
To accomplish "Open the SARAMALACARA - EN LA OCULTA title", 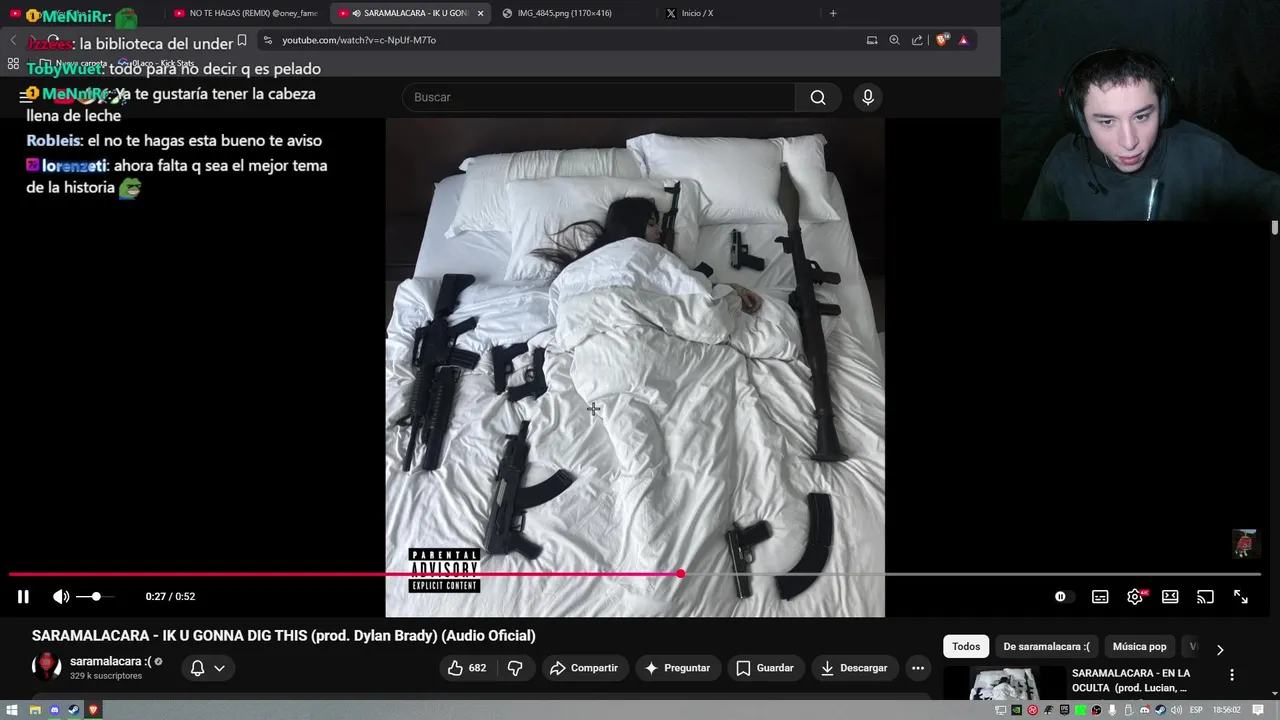I will click(1131, 680).
